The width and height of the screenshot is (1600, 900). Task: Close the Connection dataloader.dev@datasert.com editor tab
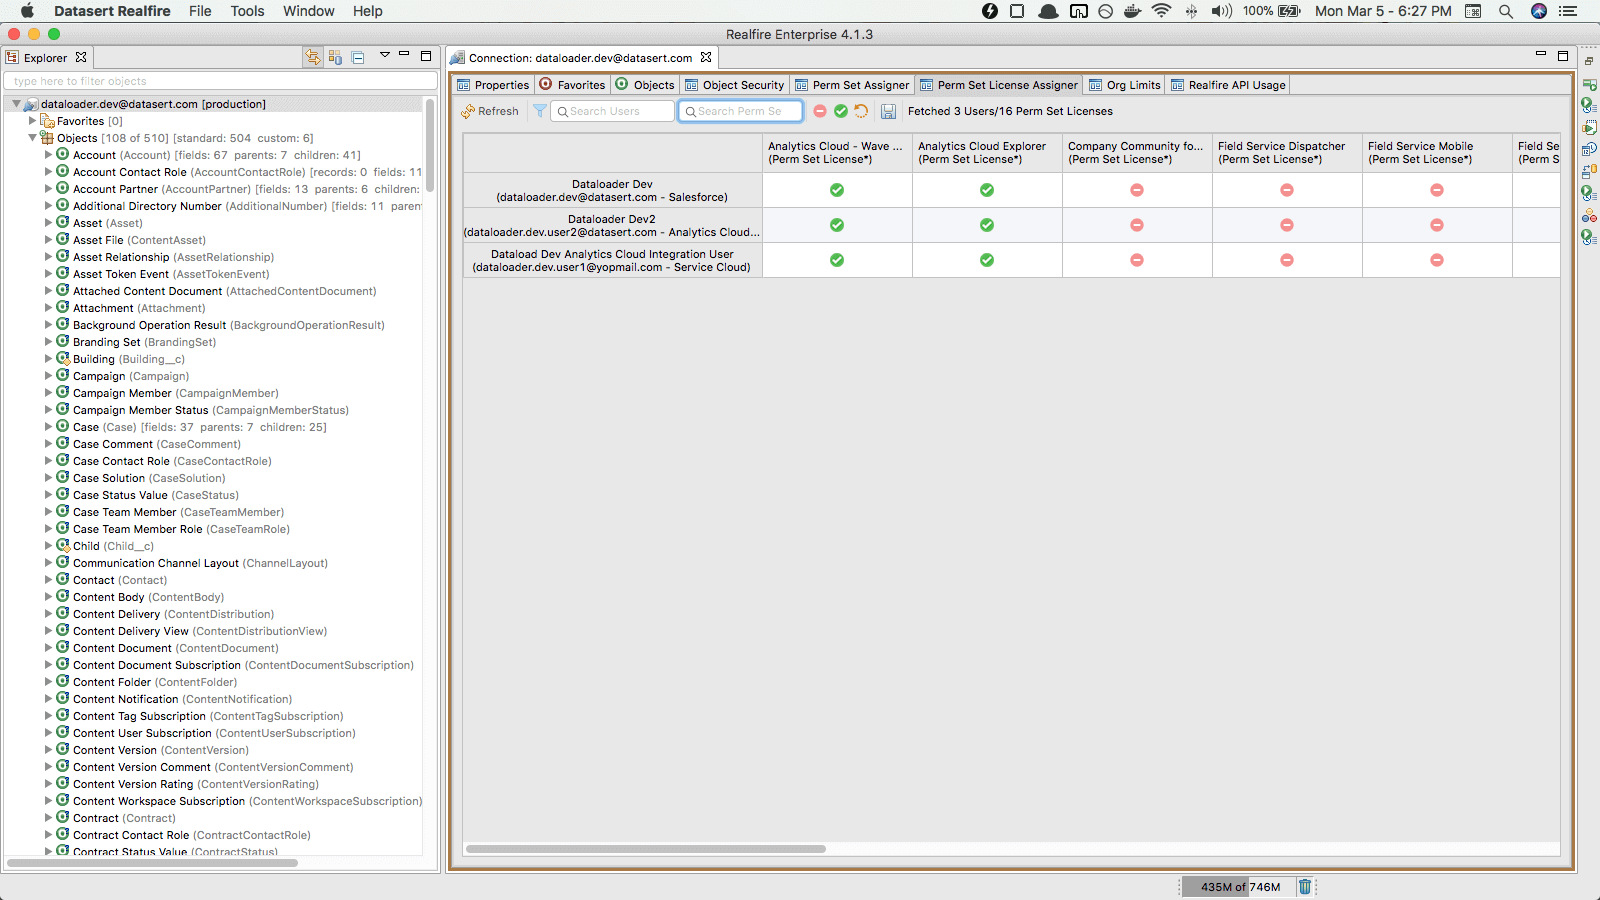coord(706,57)
